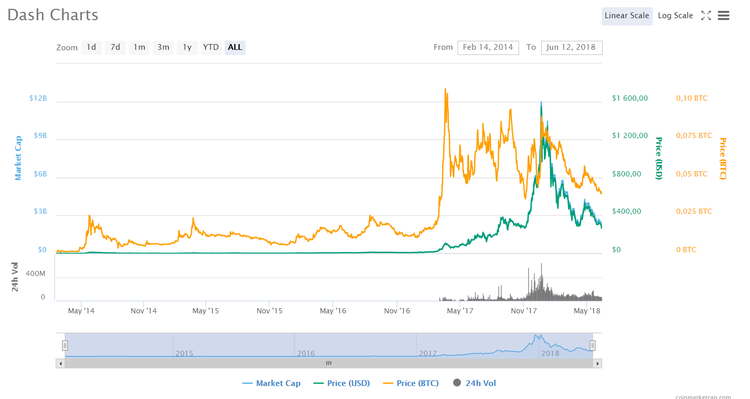Viewport: 750px width, 399px height.
Task: Click the Market Cap axis title
Action: click(18, 158)
